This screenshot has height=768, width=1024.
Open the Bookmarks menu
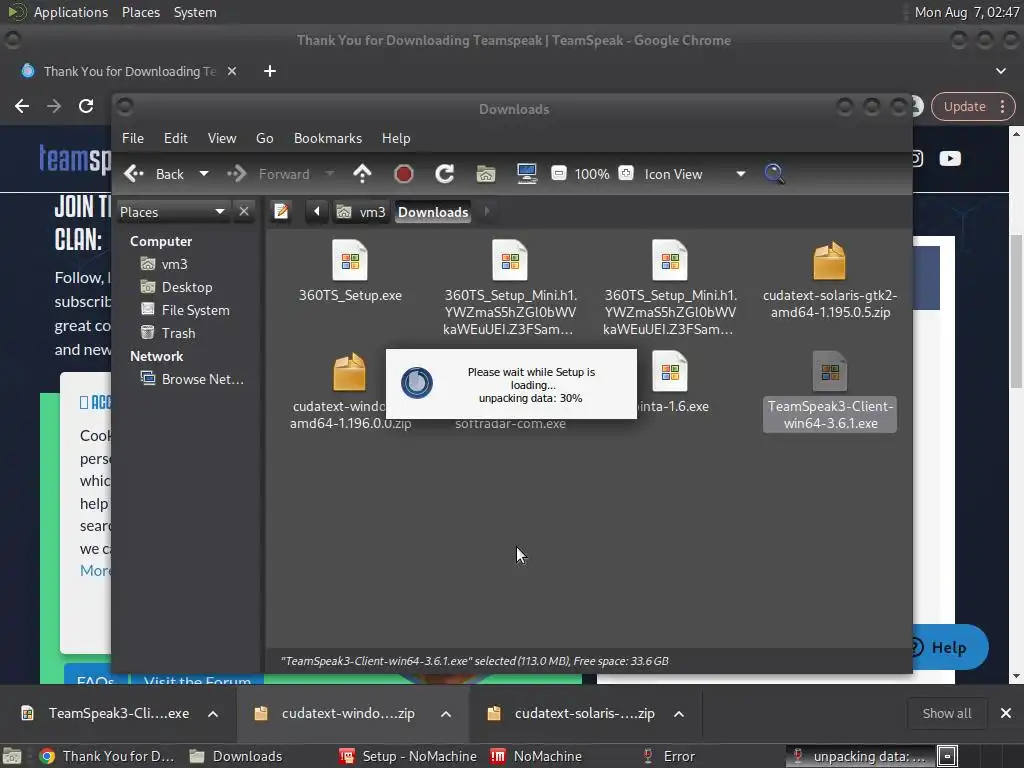[328, 138]
